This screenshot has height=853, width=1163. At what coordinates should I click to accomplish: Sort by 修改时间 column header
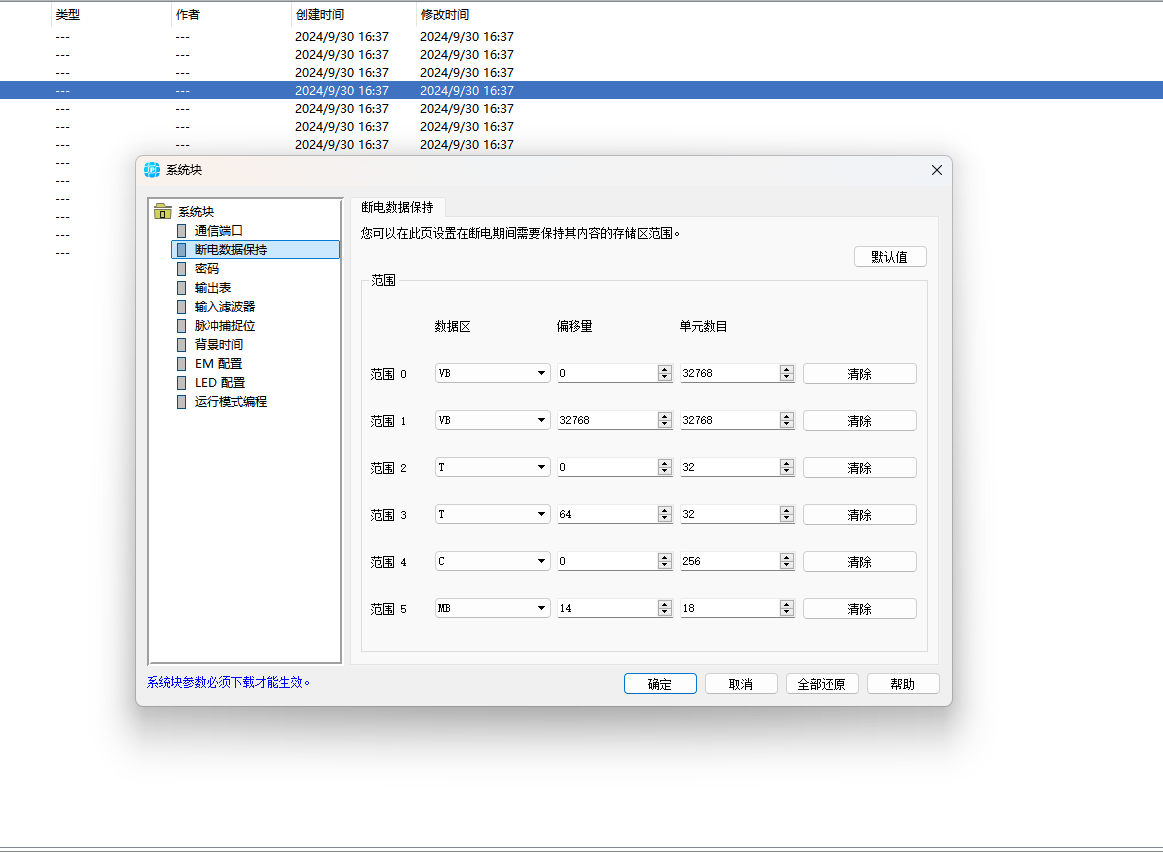click(x=445, y=14)
